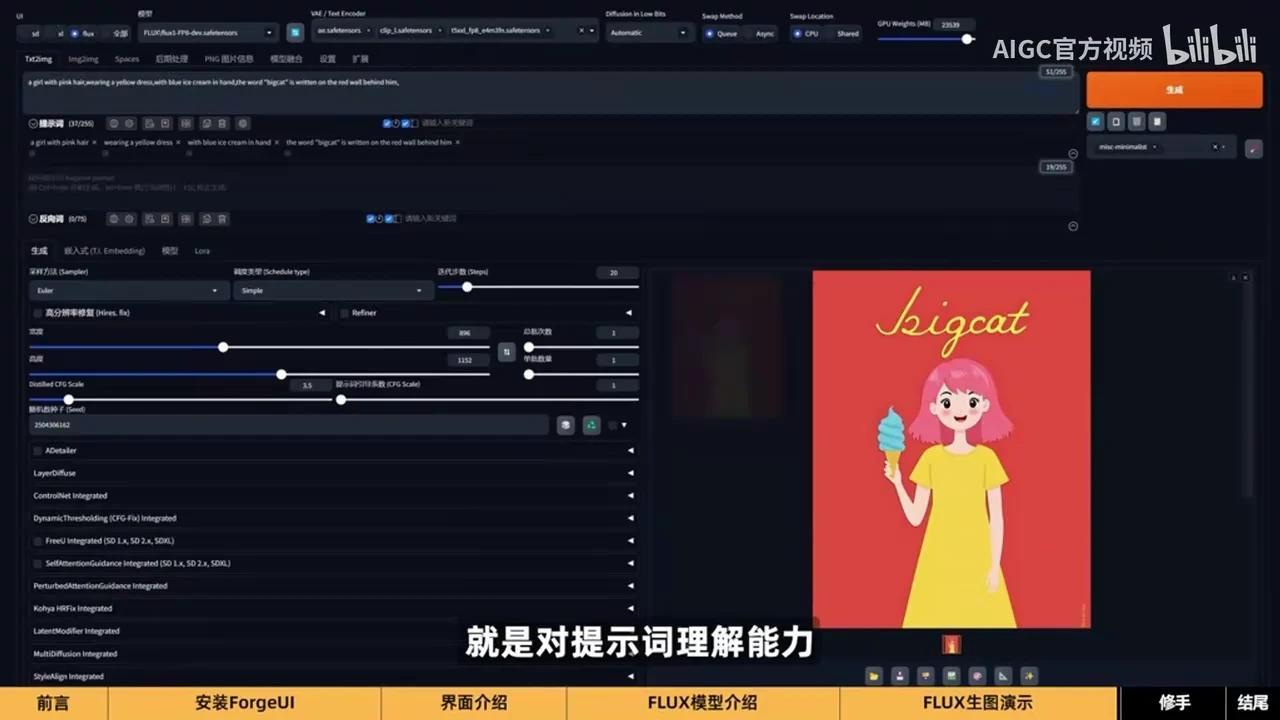
Task: Enable the Hires. fix checkbox
Action: pyautogui.click(x=38, y=313)
